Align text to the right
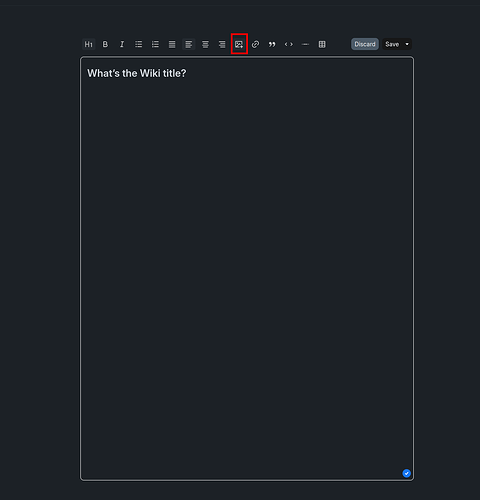The image size is (480, 500). click(222, 44)
